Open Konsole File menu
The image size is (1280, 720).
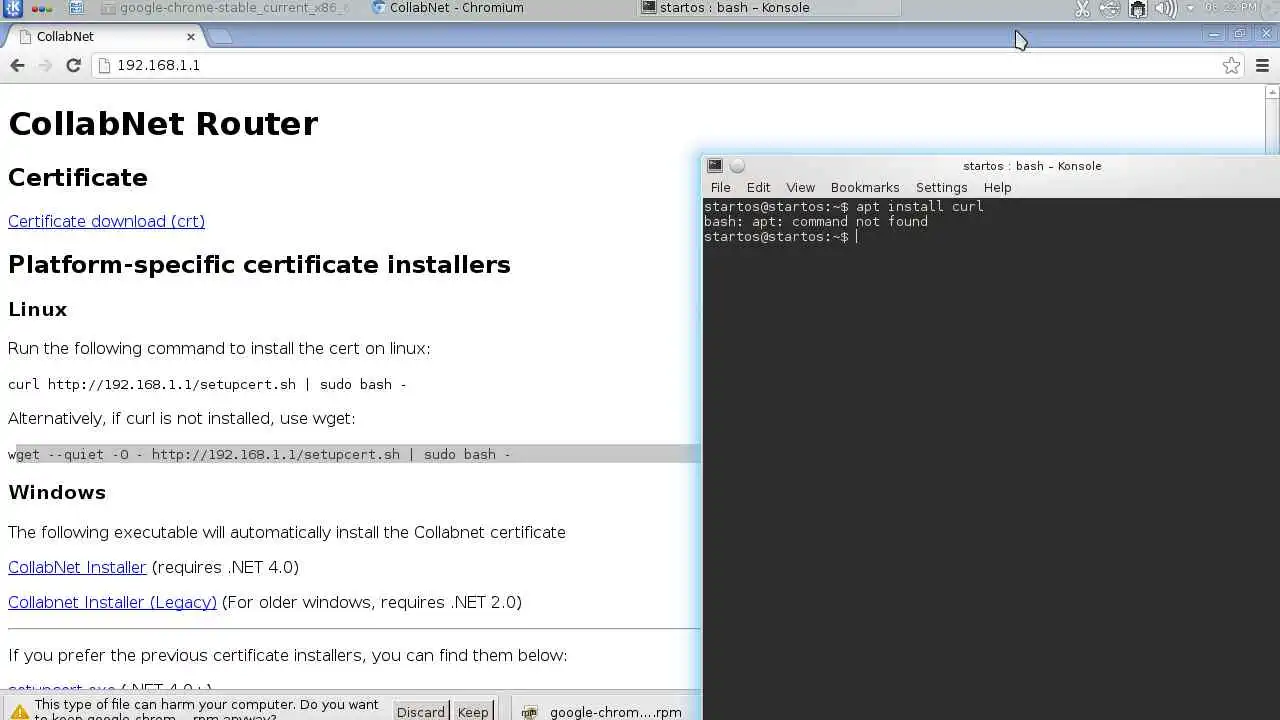pos(720,187)
